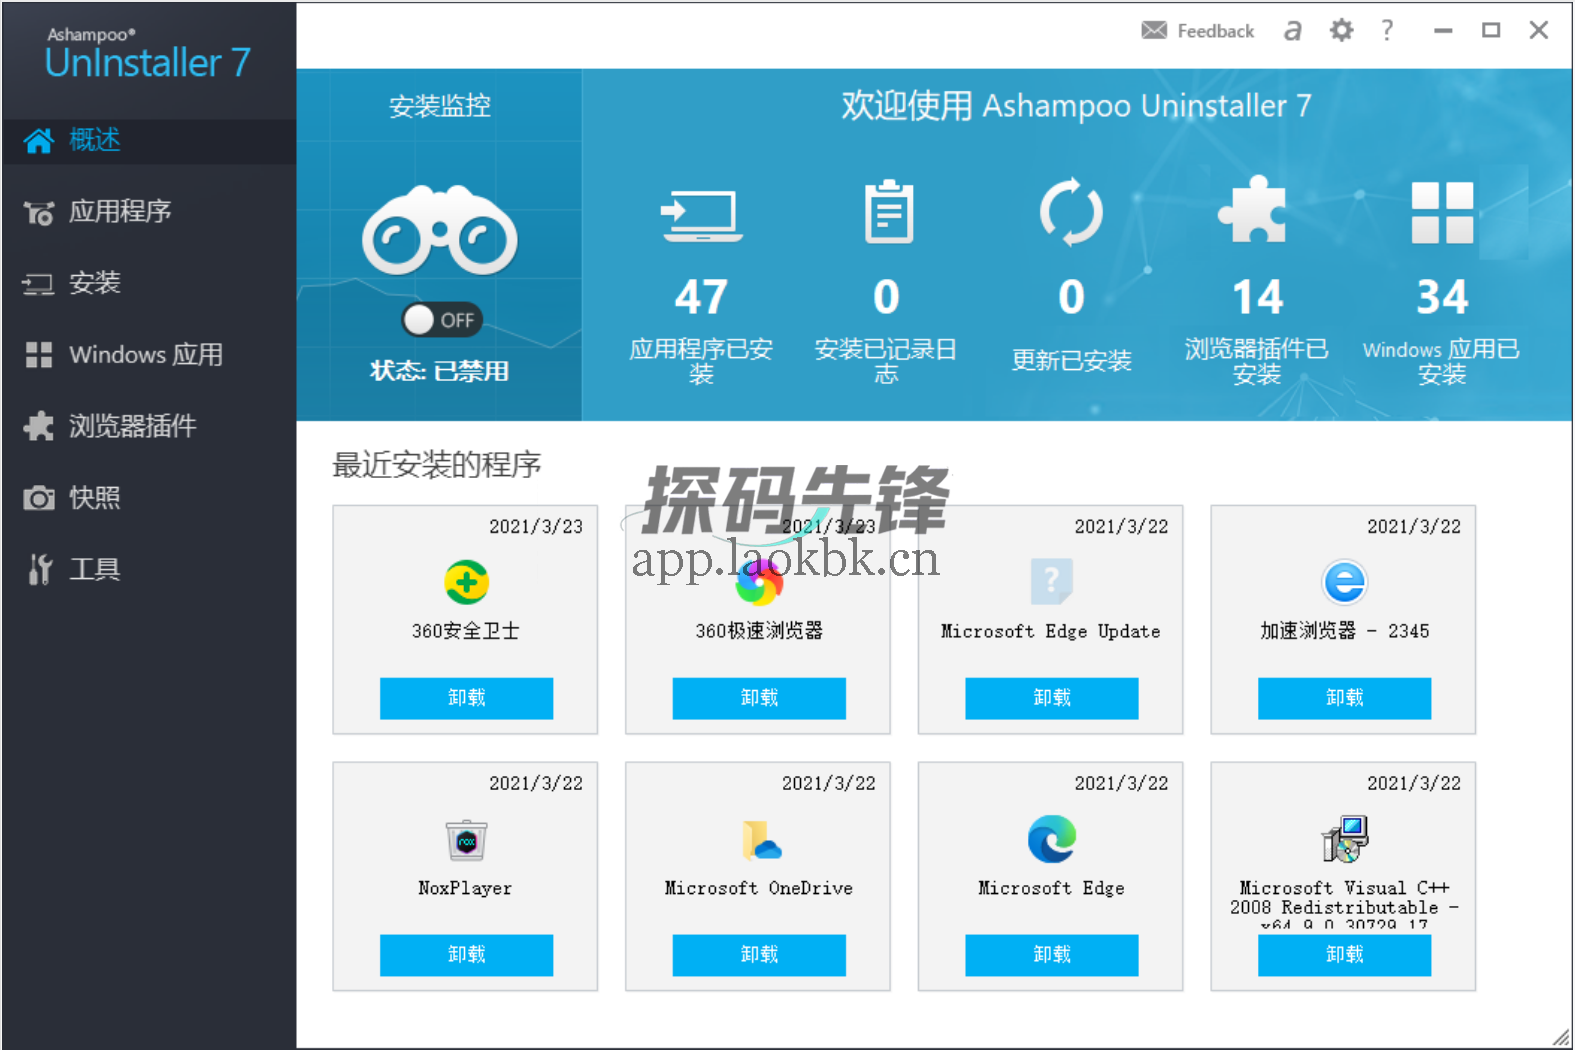Image resolution: width=1575 pixels, height=1050 pixels.
Task: Open the help question mark icon
Action: tap(1387, 31)
